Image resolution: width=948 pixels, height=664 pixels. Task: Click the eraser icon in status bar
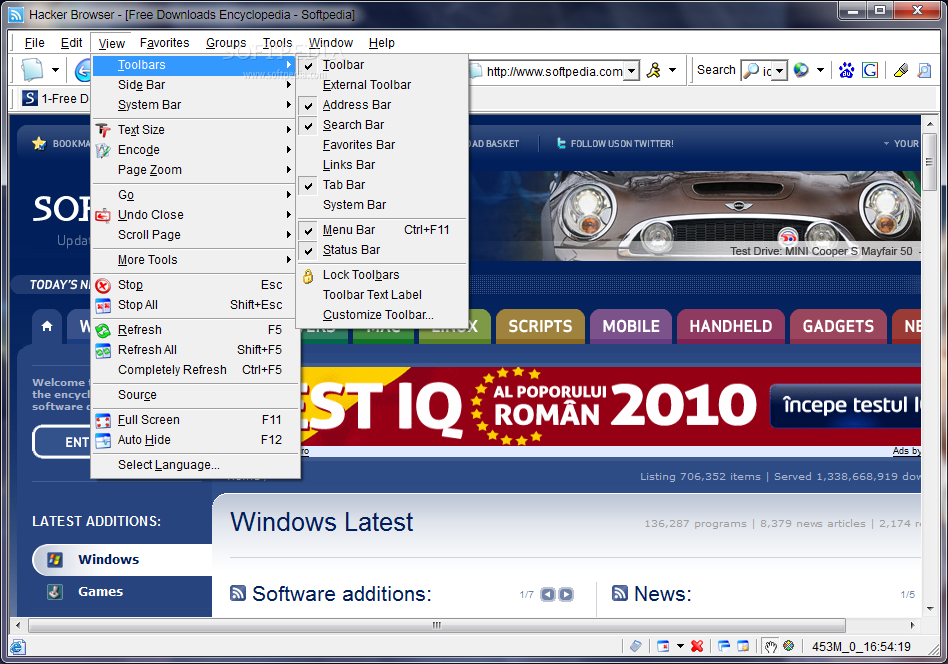pyautogui.click(x=635, y=646)
